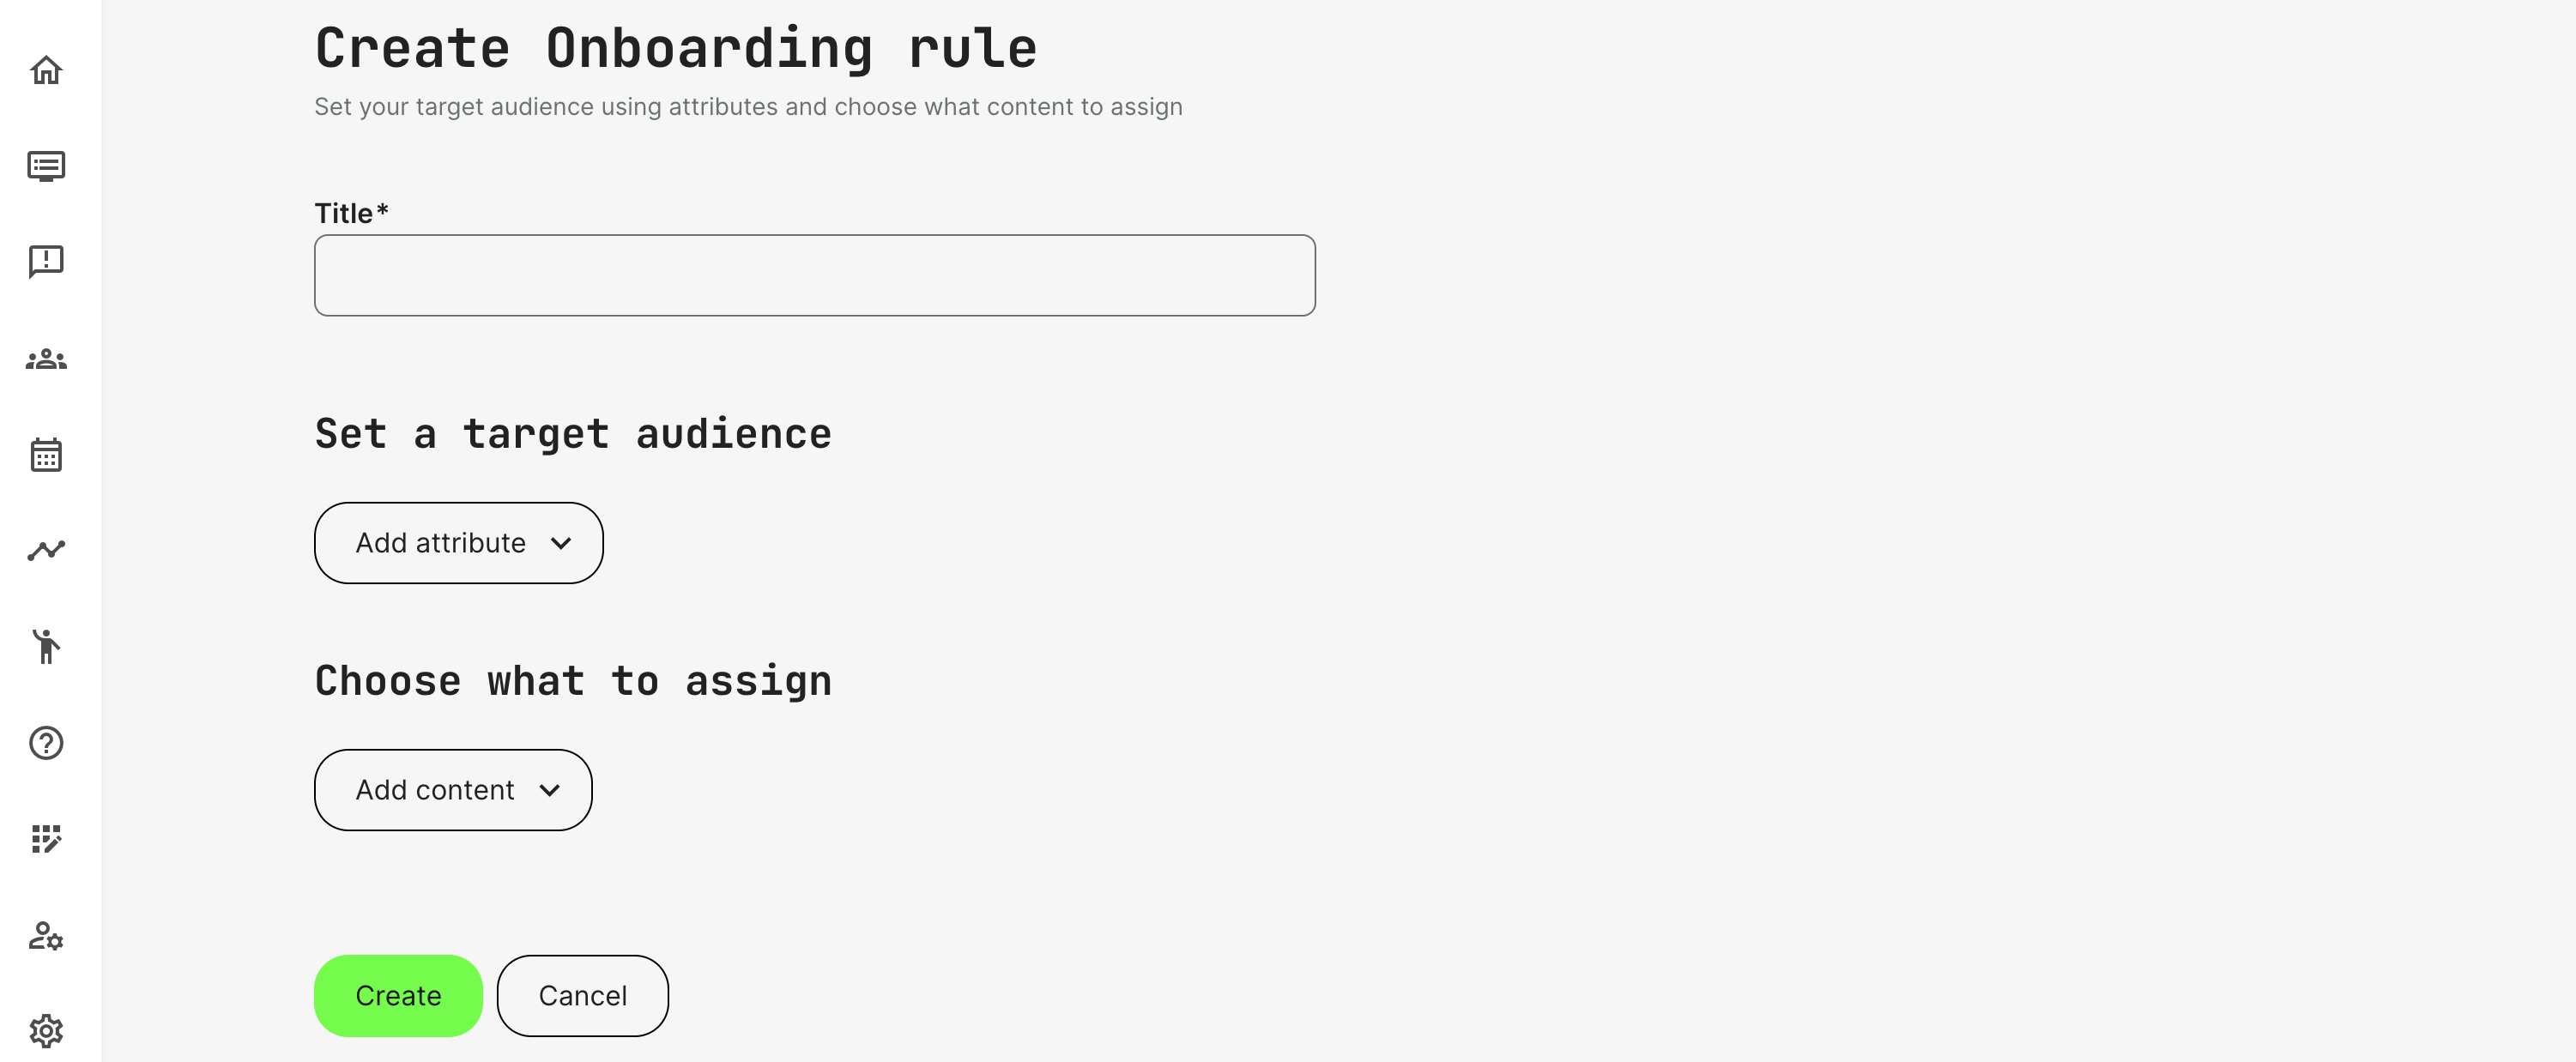Click the onboarding waving person icon

46,646
